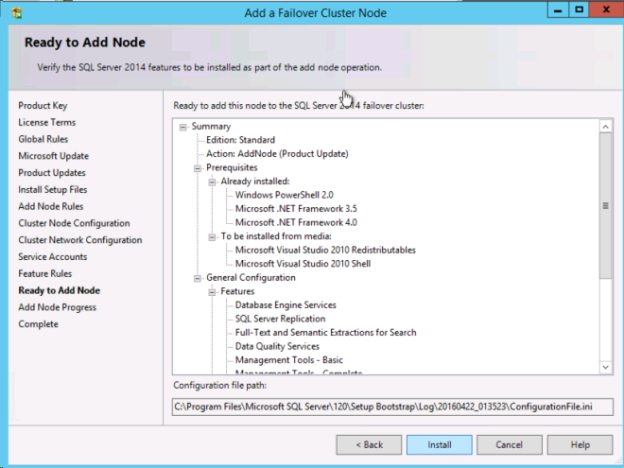Cancel the add node wizard
This screenshot has width=624, height=468.
click(x=509, y=445)
